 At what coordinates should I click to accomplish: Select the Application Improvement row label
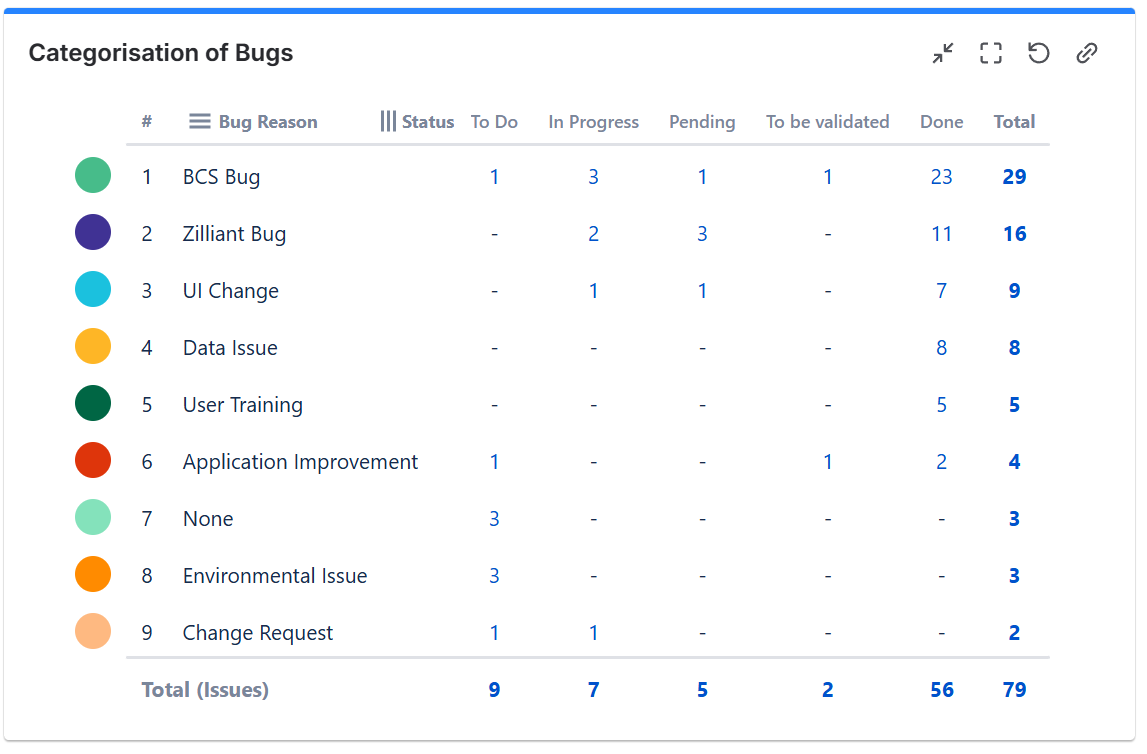click(300, 462)
